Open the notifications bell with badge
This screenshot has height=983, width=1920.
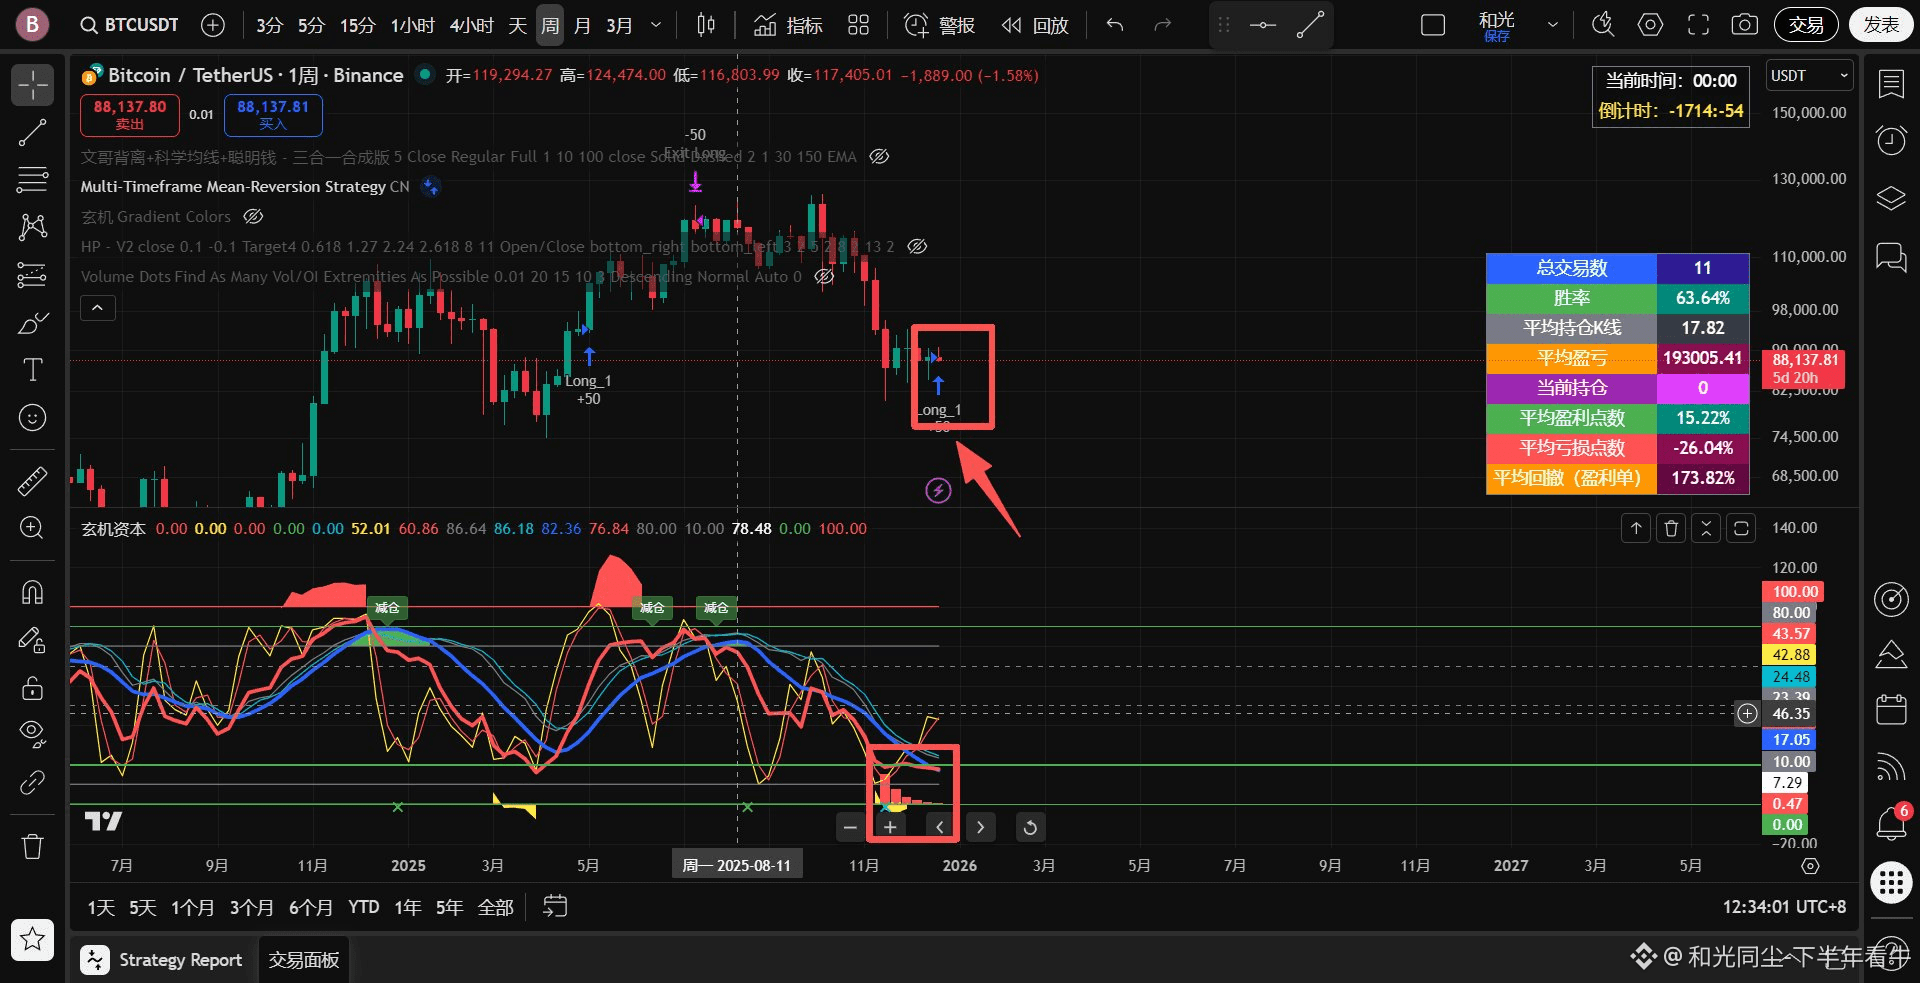pyautogui.click(x=1891, y=823)
